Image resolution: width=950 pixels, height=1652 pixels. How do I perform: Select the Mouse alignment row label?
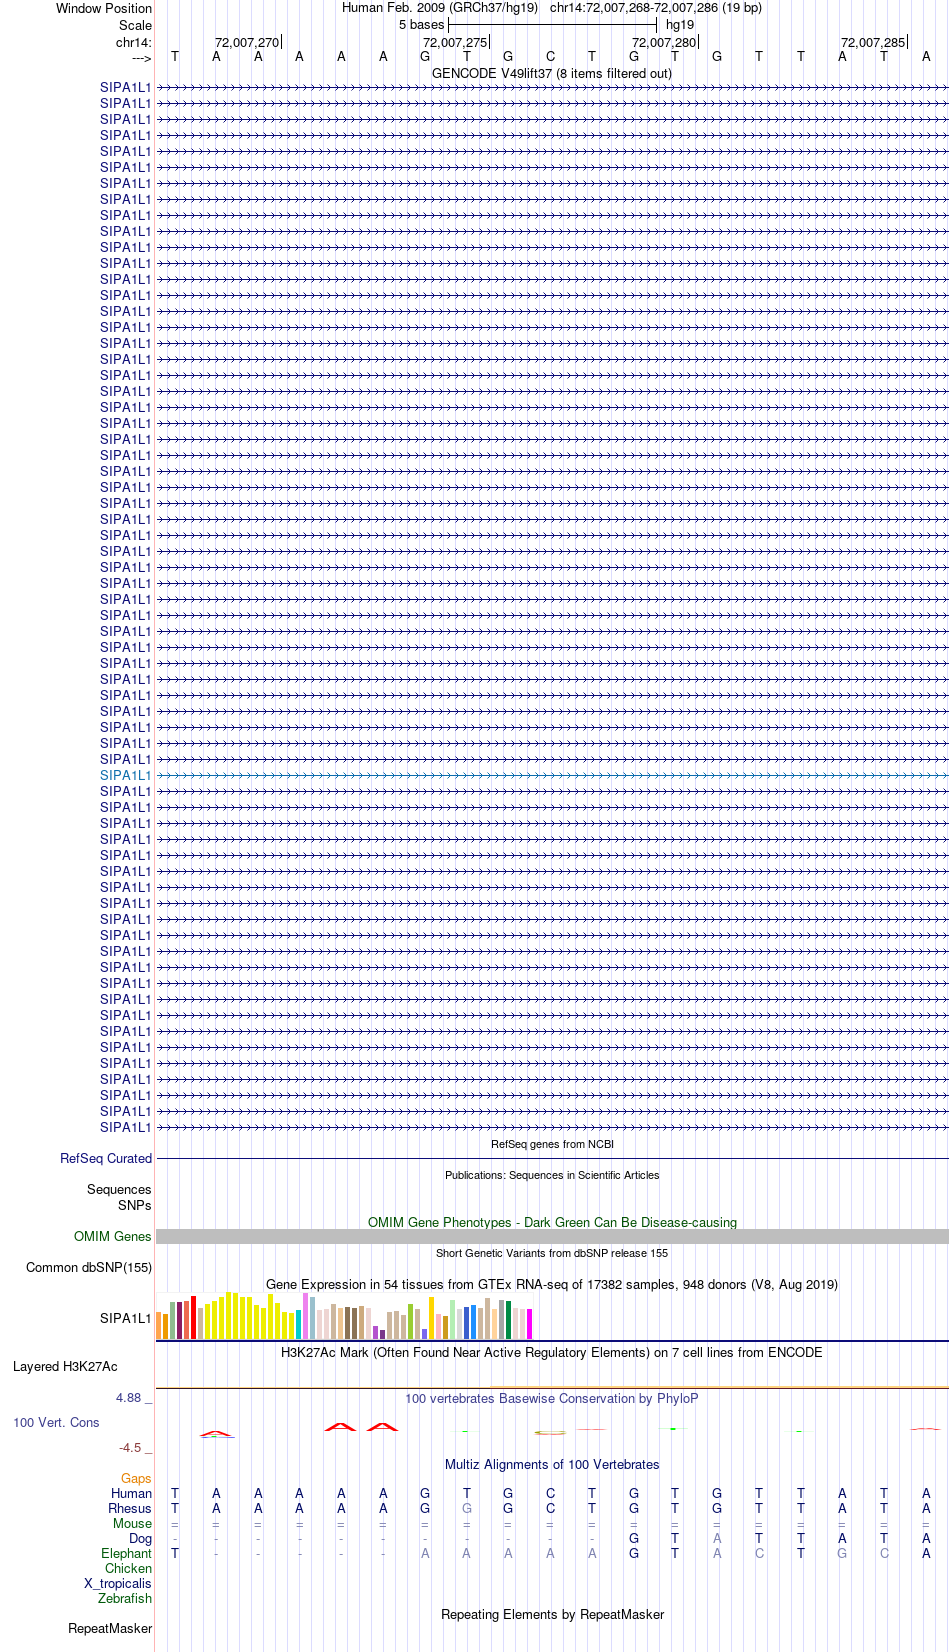tap(132, 1523)
